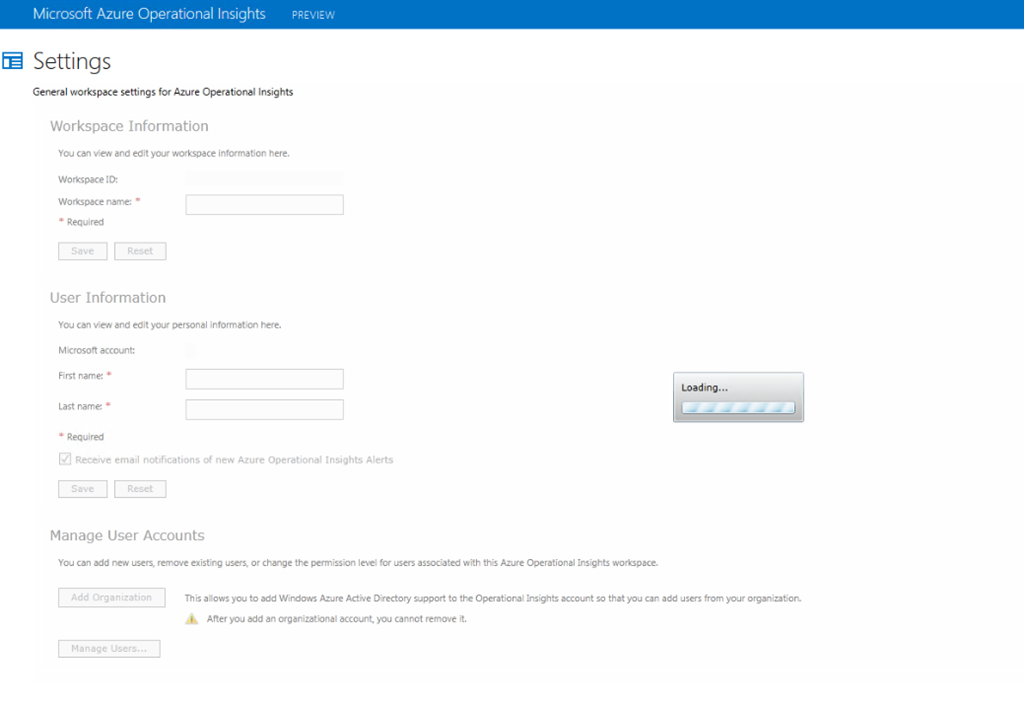Image resolution: width=1024 pixels, height=707 pixels.
Task: Select the Last name text box
Action: [264, 410]
